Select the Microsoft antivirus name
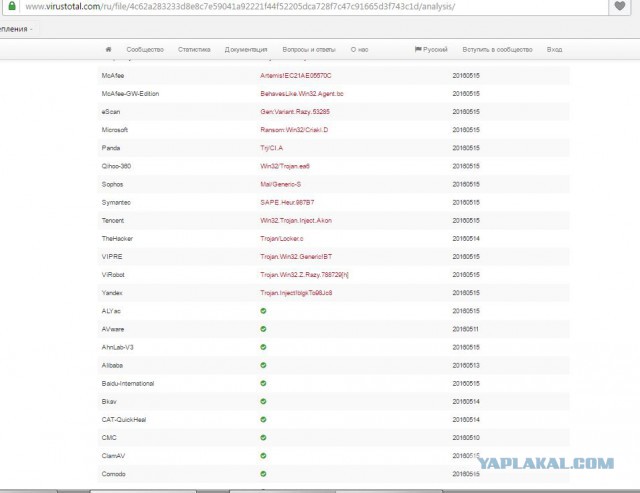The height and width of the screenshot is (493, 640). 114,130
